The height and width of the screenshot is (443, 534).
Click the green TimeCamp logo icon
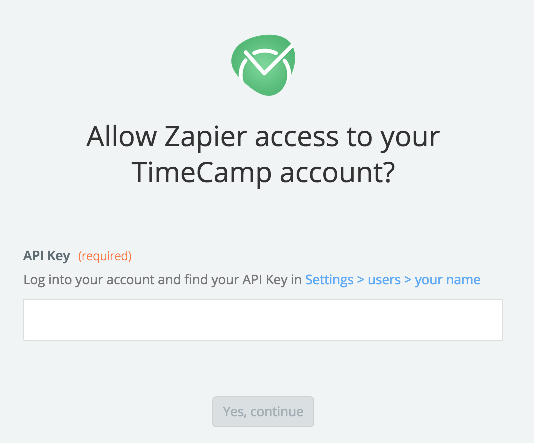coord(263,65)
